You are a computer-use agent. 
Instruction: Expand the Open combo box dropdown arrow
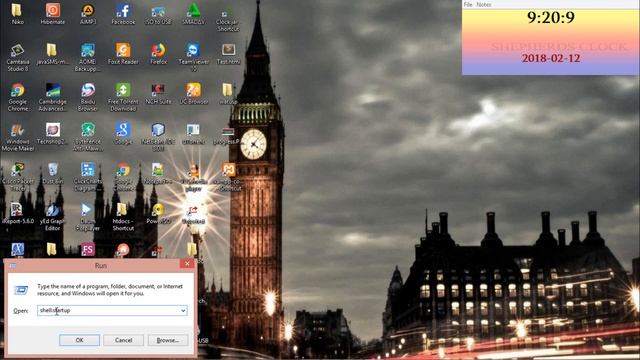pos(183,311)
